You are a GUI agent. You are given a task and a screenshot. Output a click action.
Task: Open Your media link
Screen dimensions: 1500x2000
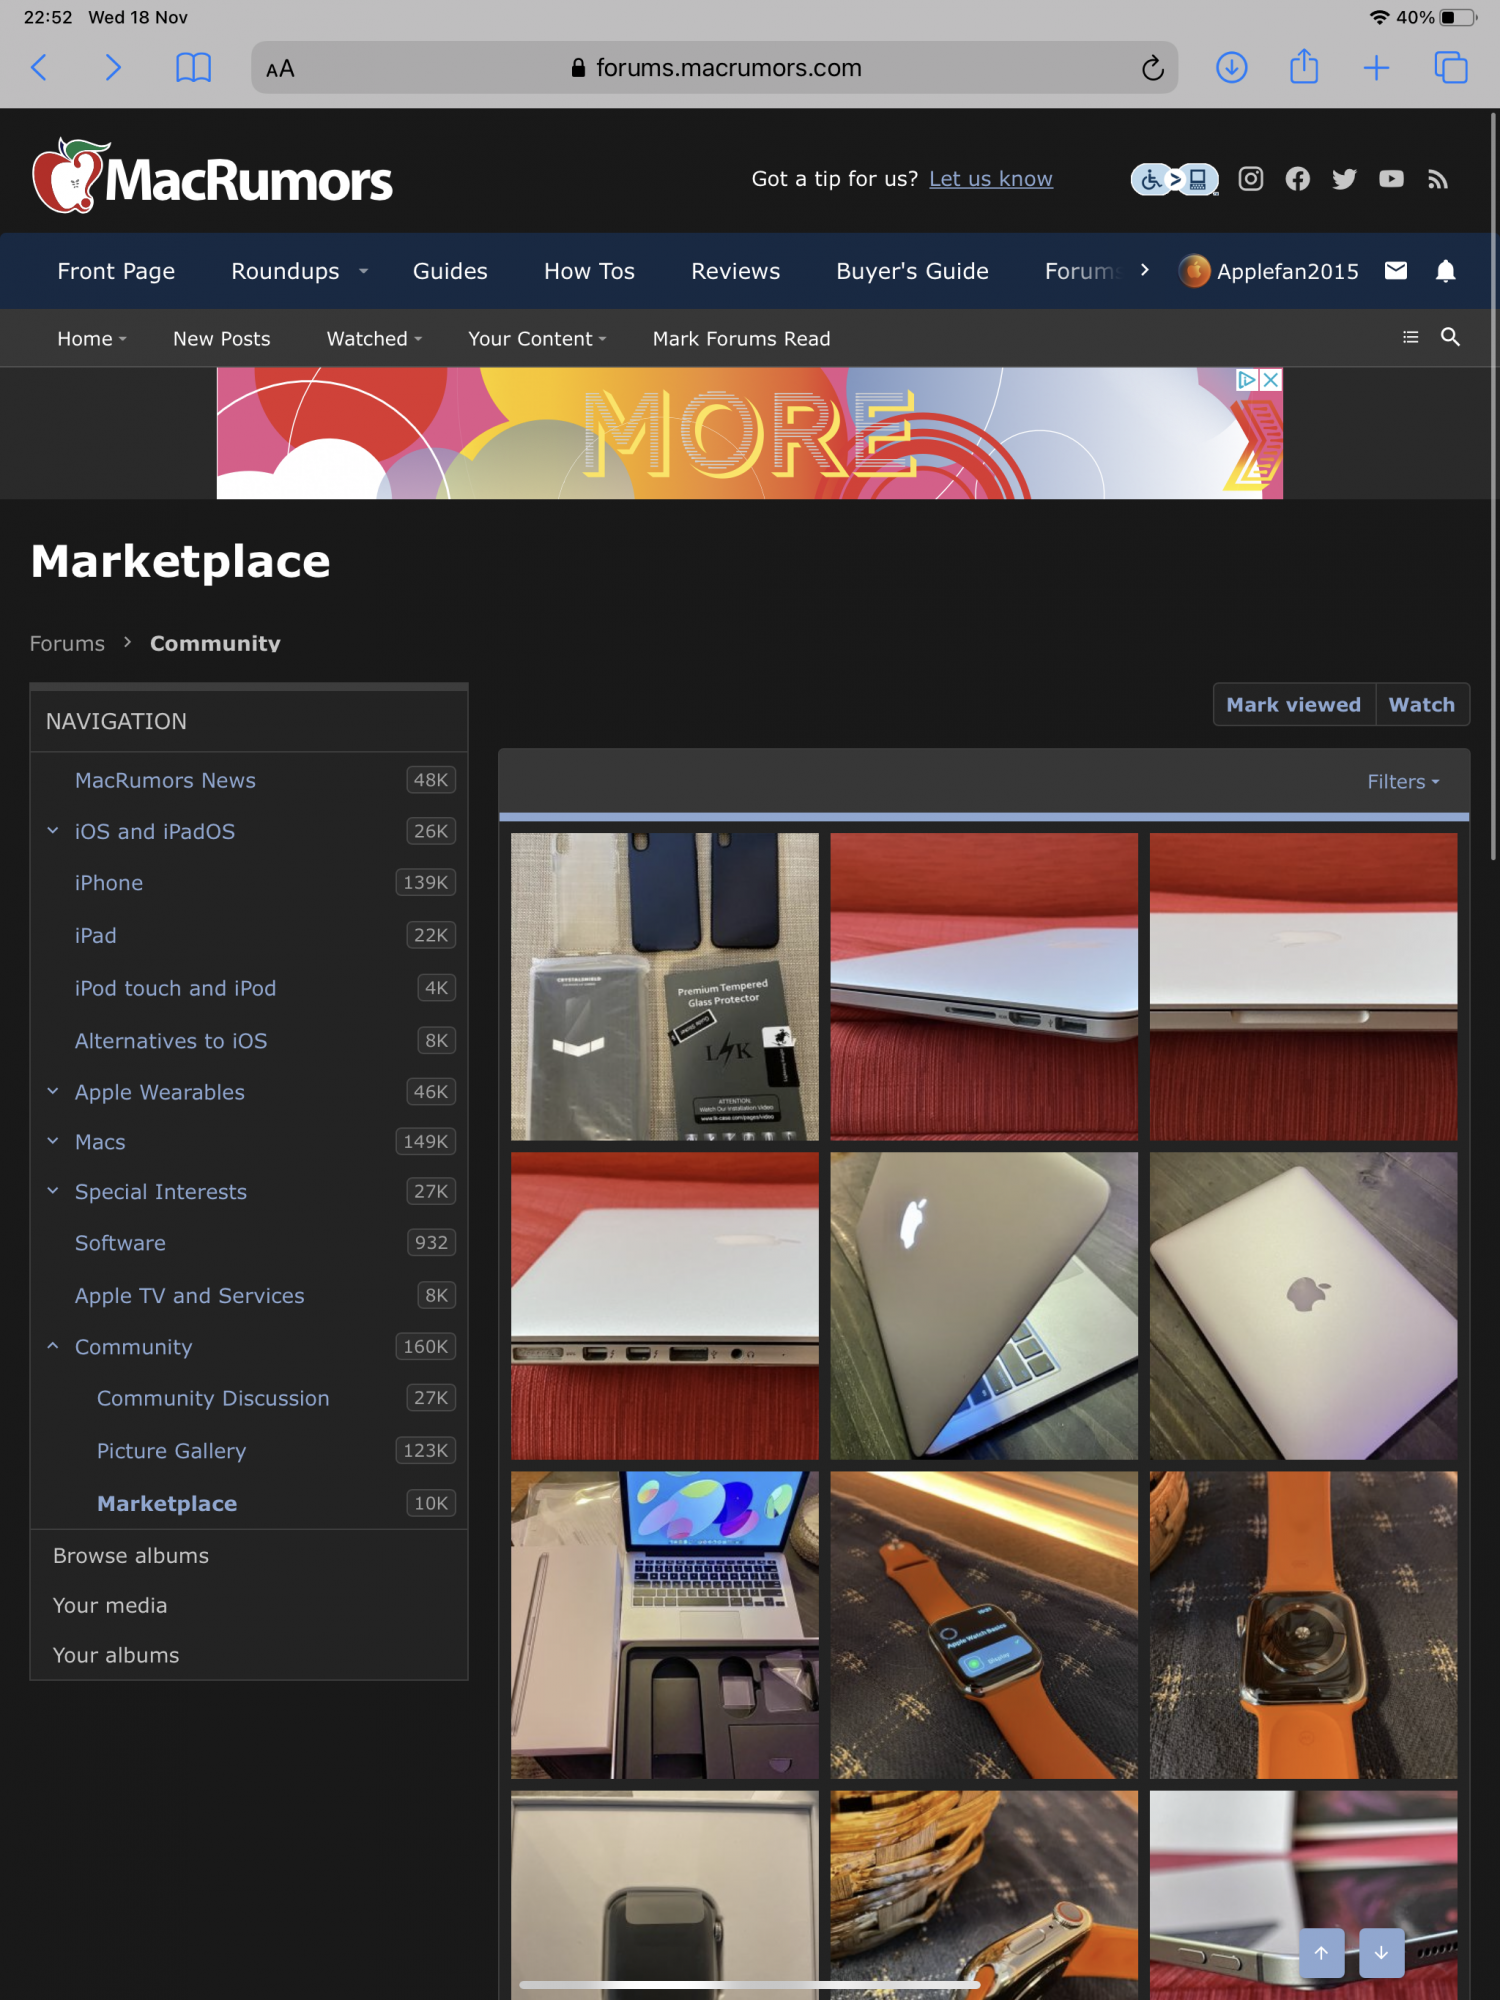tap(110, 1606)
